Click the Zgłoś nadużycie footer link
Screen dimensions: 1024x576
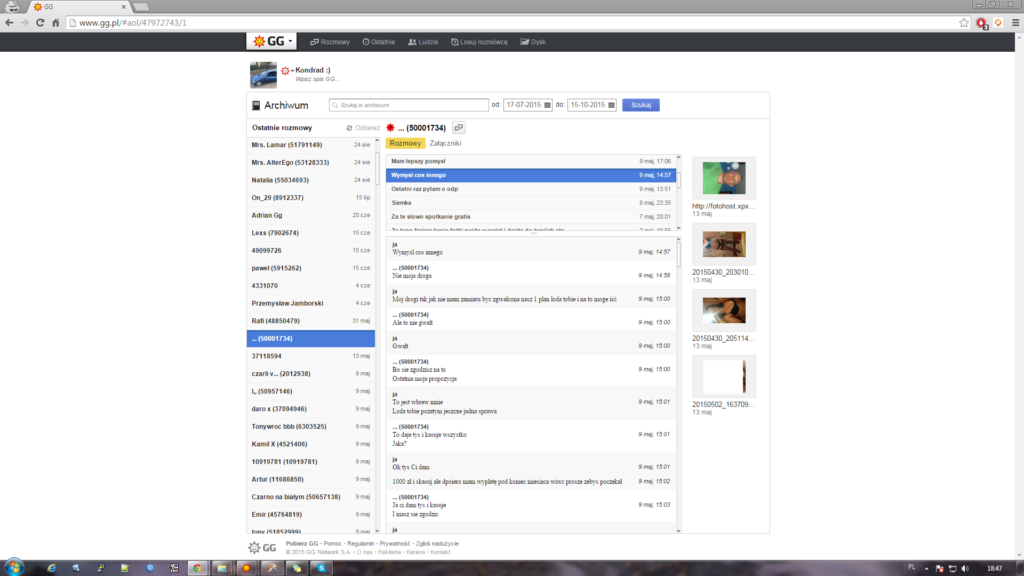coord(437,544)
